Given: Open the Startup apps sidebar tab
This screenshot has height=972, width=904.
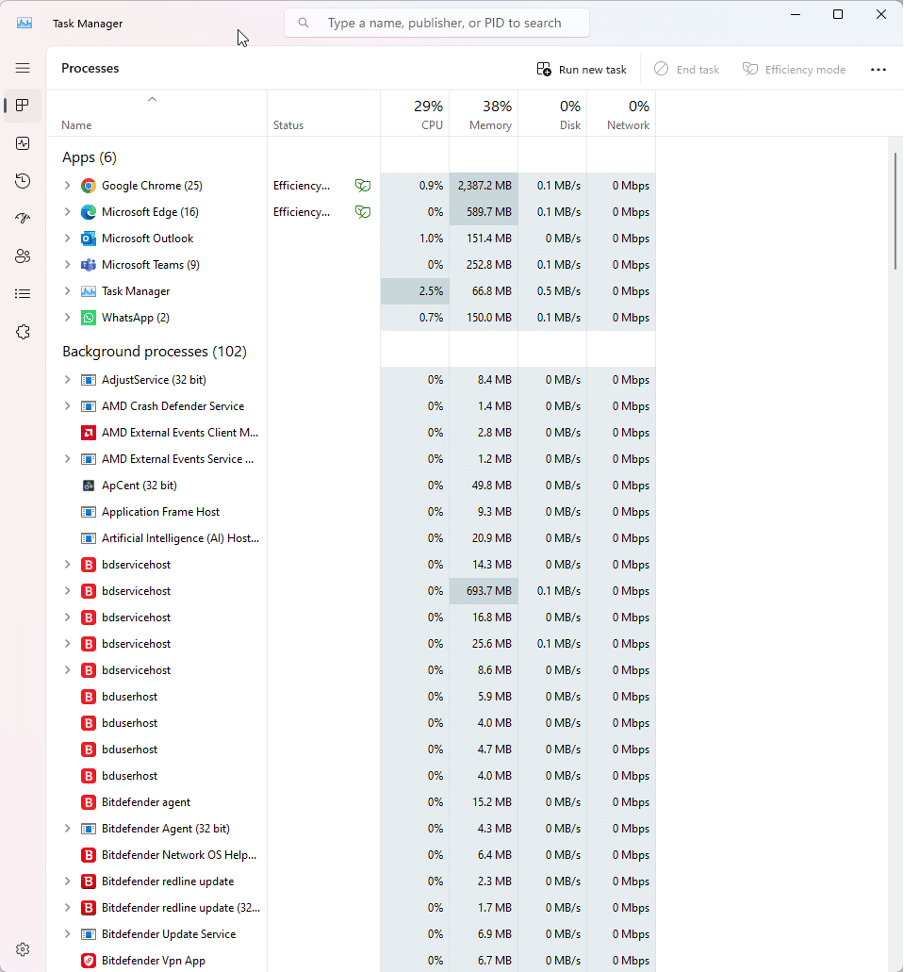Looking at the screenshot, I should click(x=22, y=218).
